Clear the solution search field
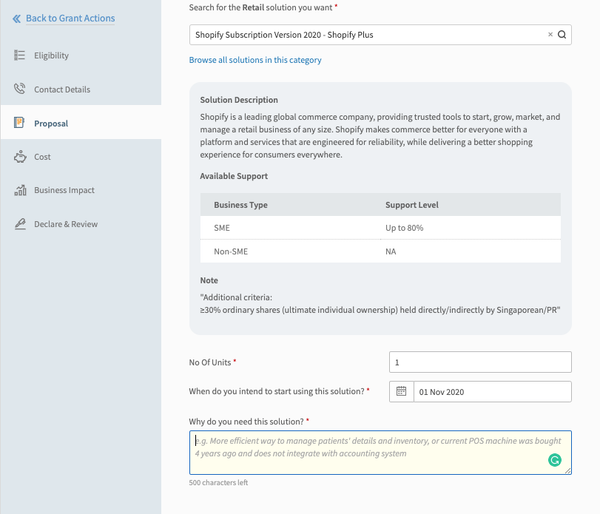600x514 pixels. tap(550, 34)
